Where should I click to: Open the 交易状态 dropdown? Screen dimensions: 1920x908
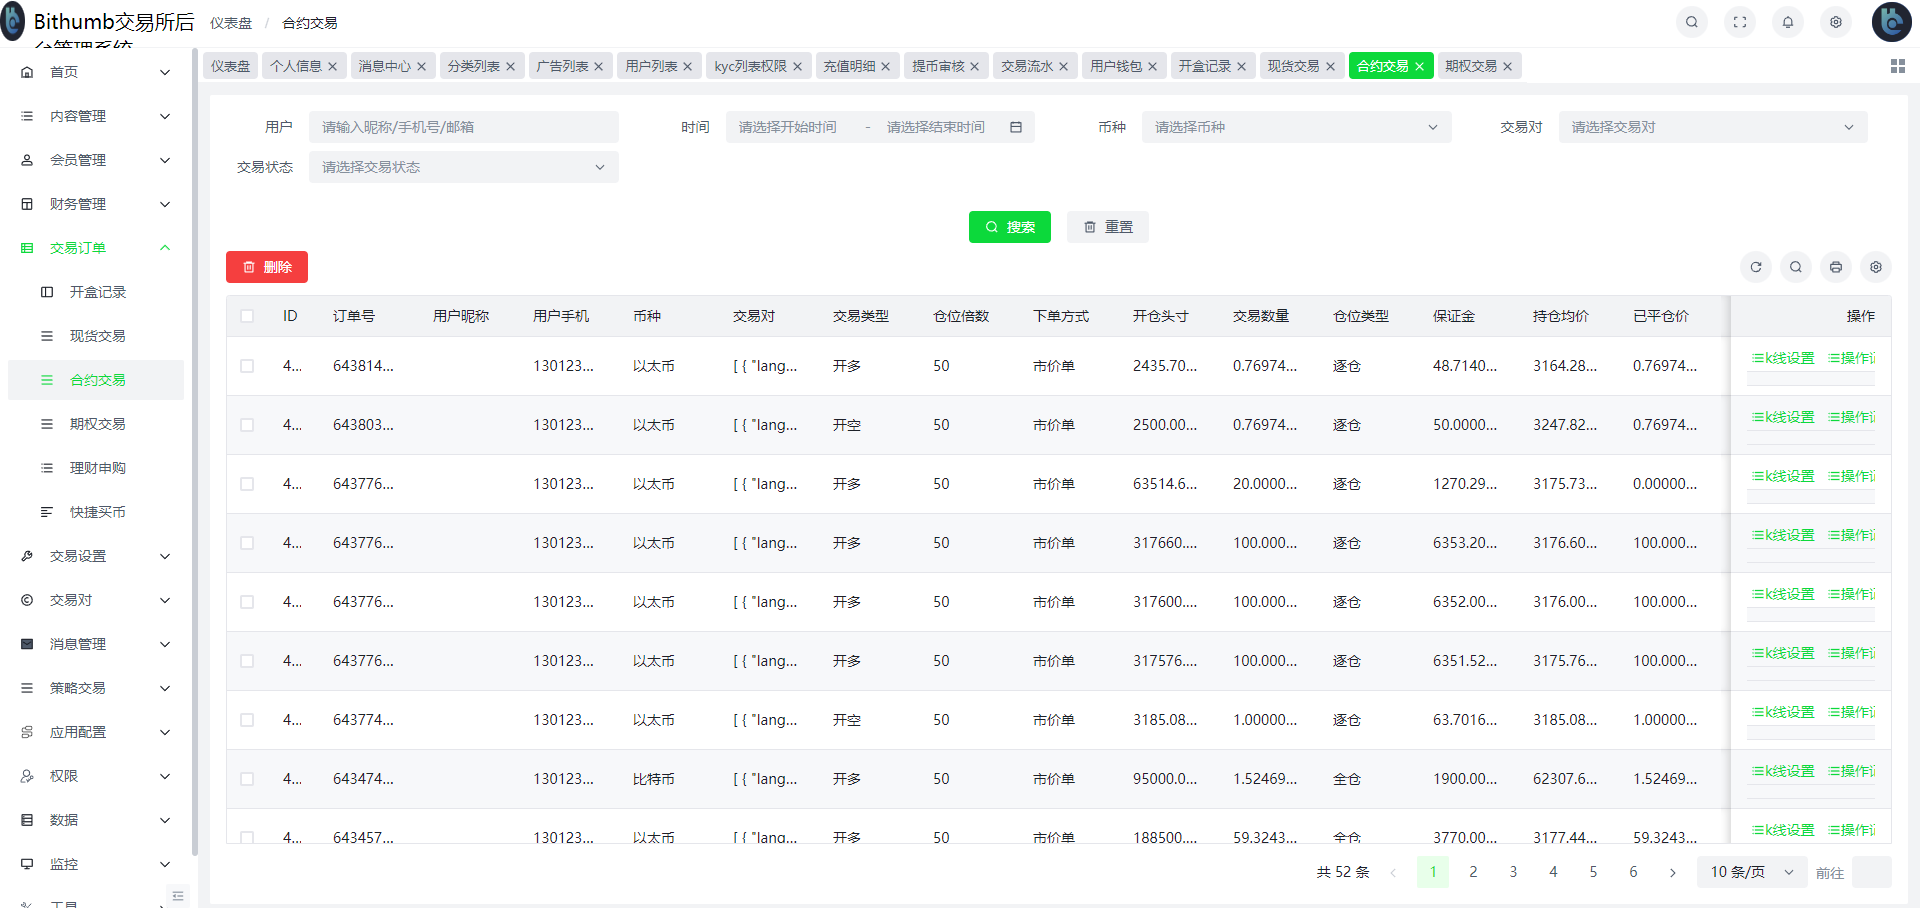point(463,167)
